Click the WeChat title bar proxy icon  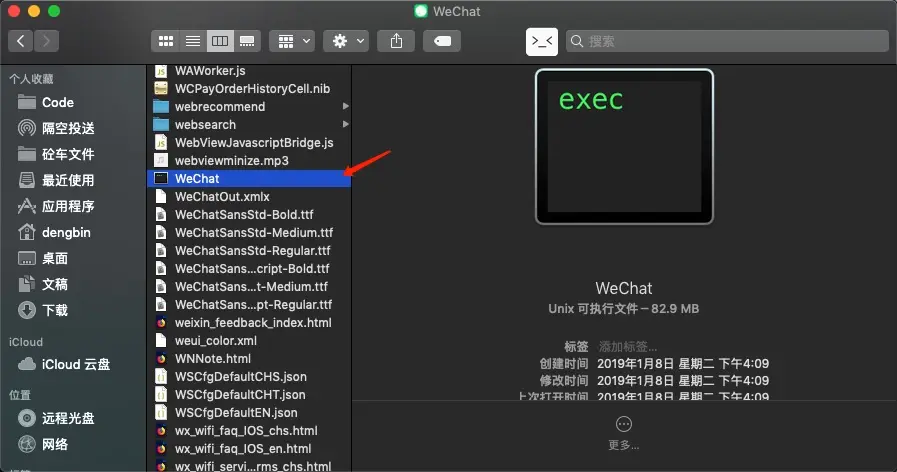pyautogui.click(x=421, y=11)
